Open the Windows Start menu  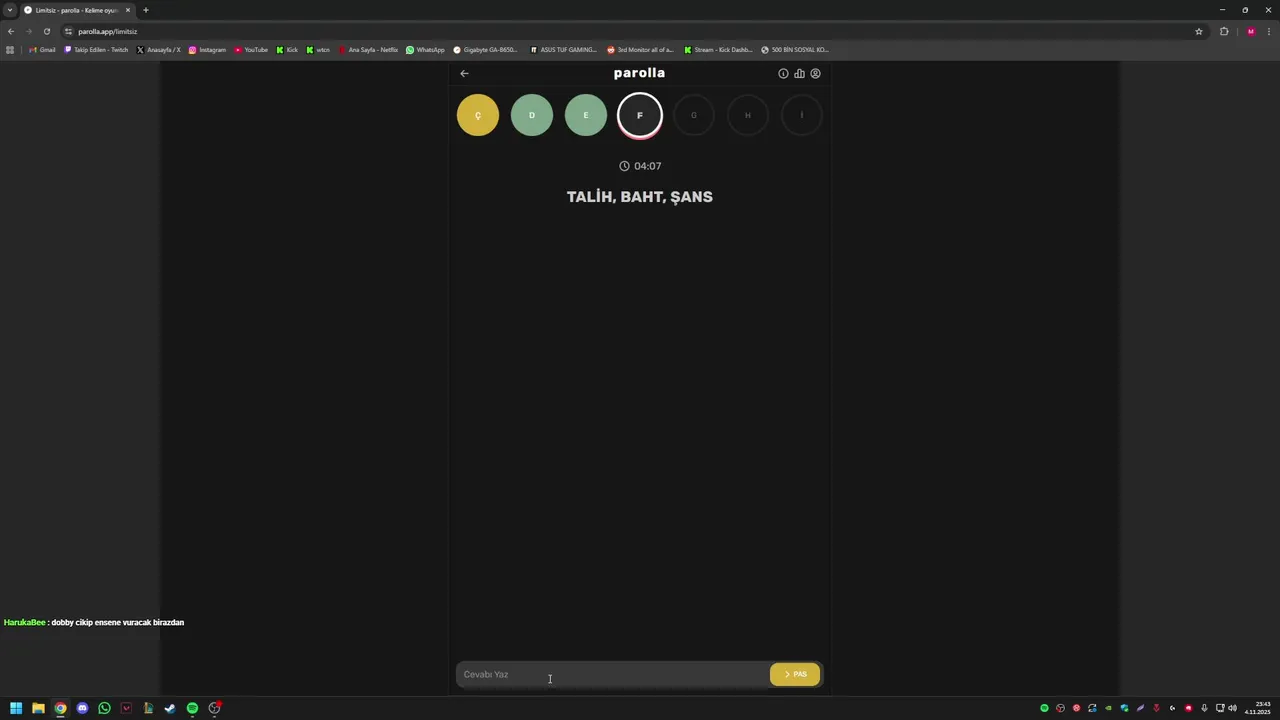coord(16,708)
